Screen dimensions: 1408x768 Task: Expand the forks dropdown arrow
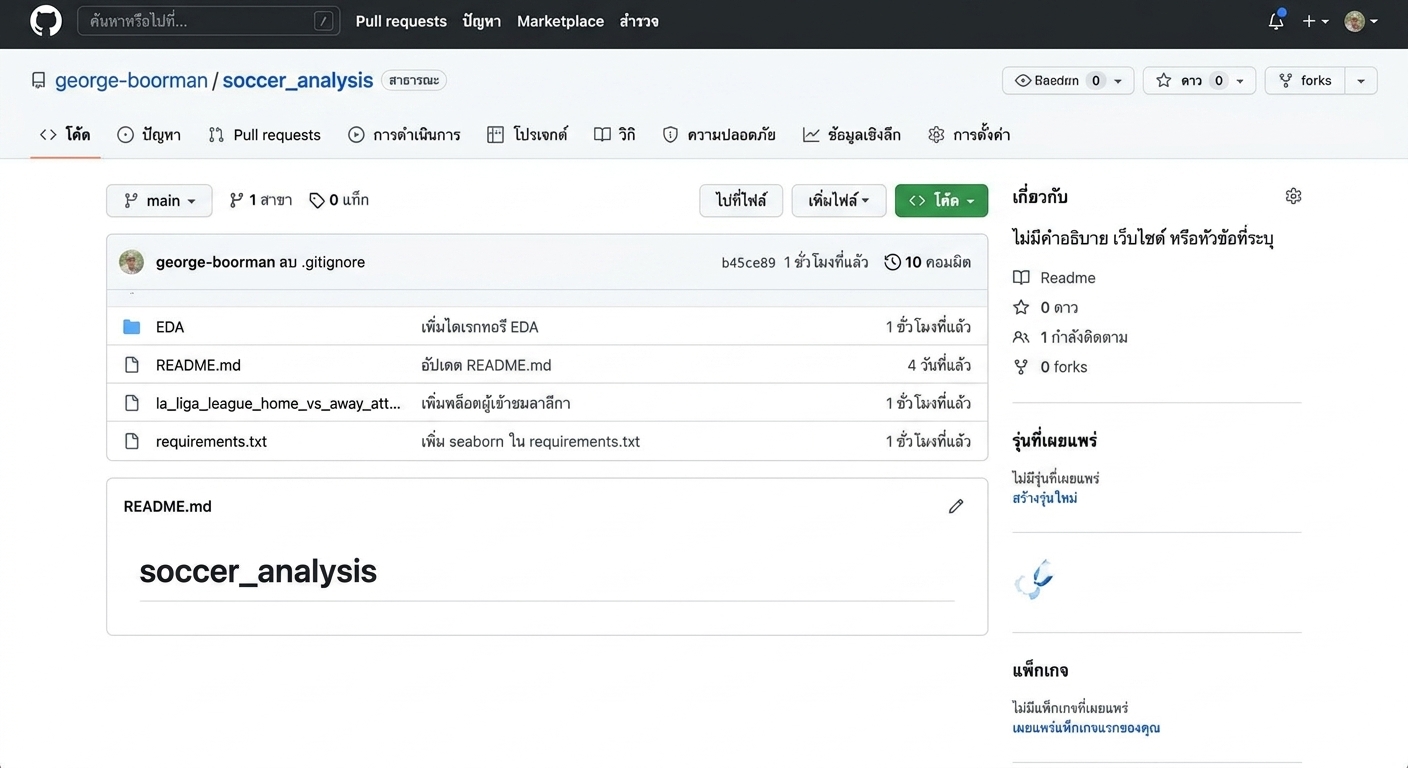point(1361,81)
